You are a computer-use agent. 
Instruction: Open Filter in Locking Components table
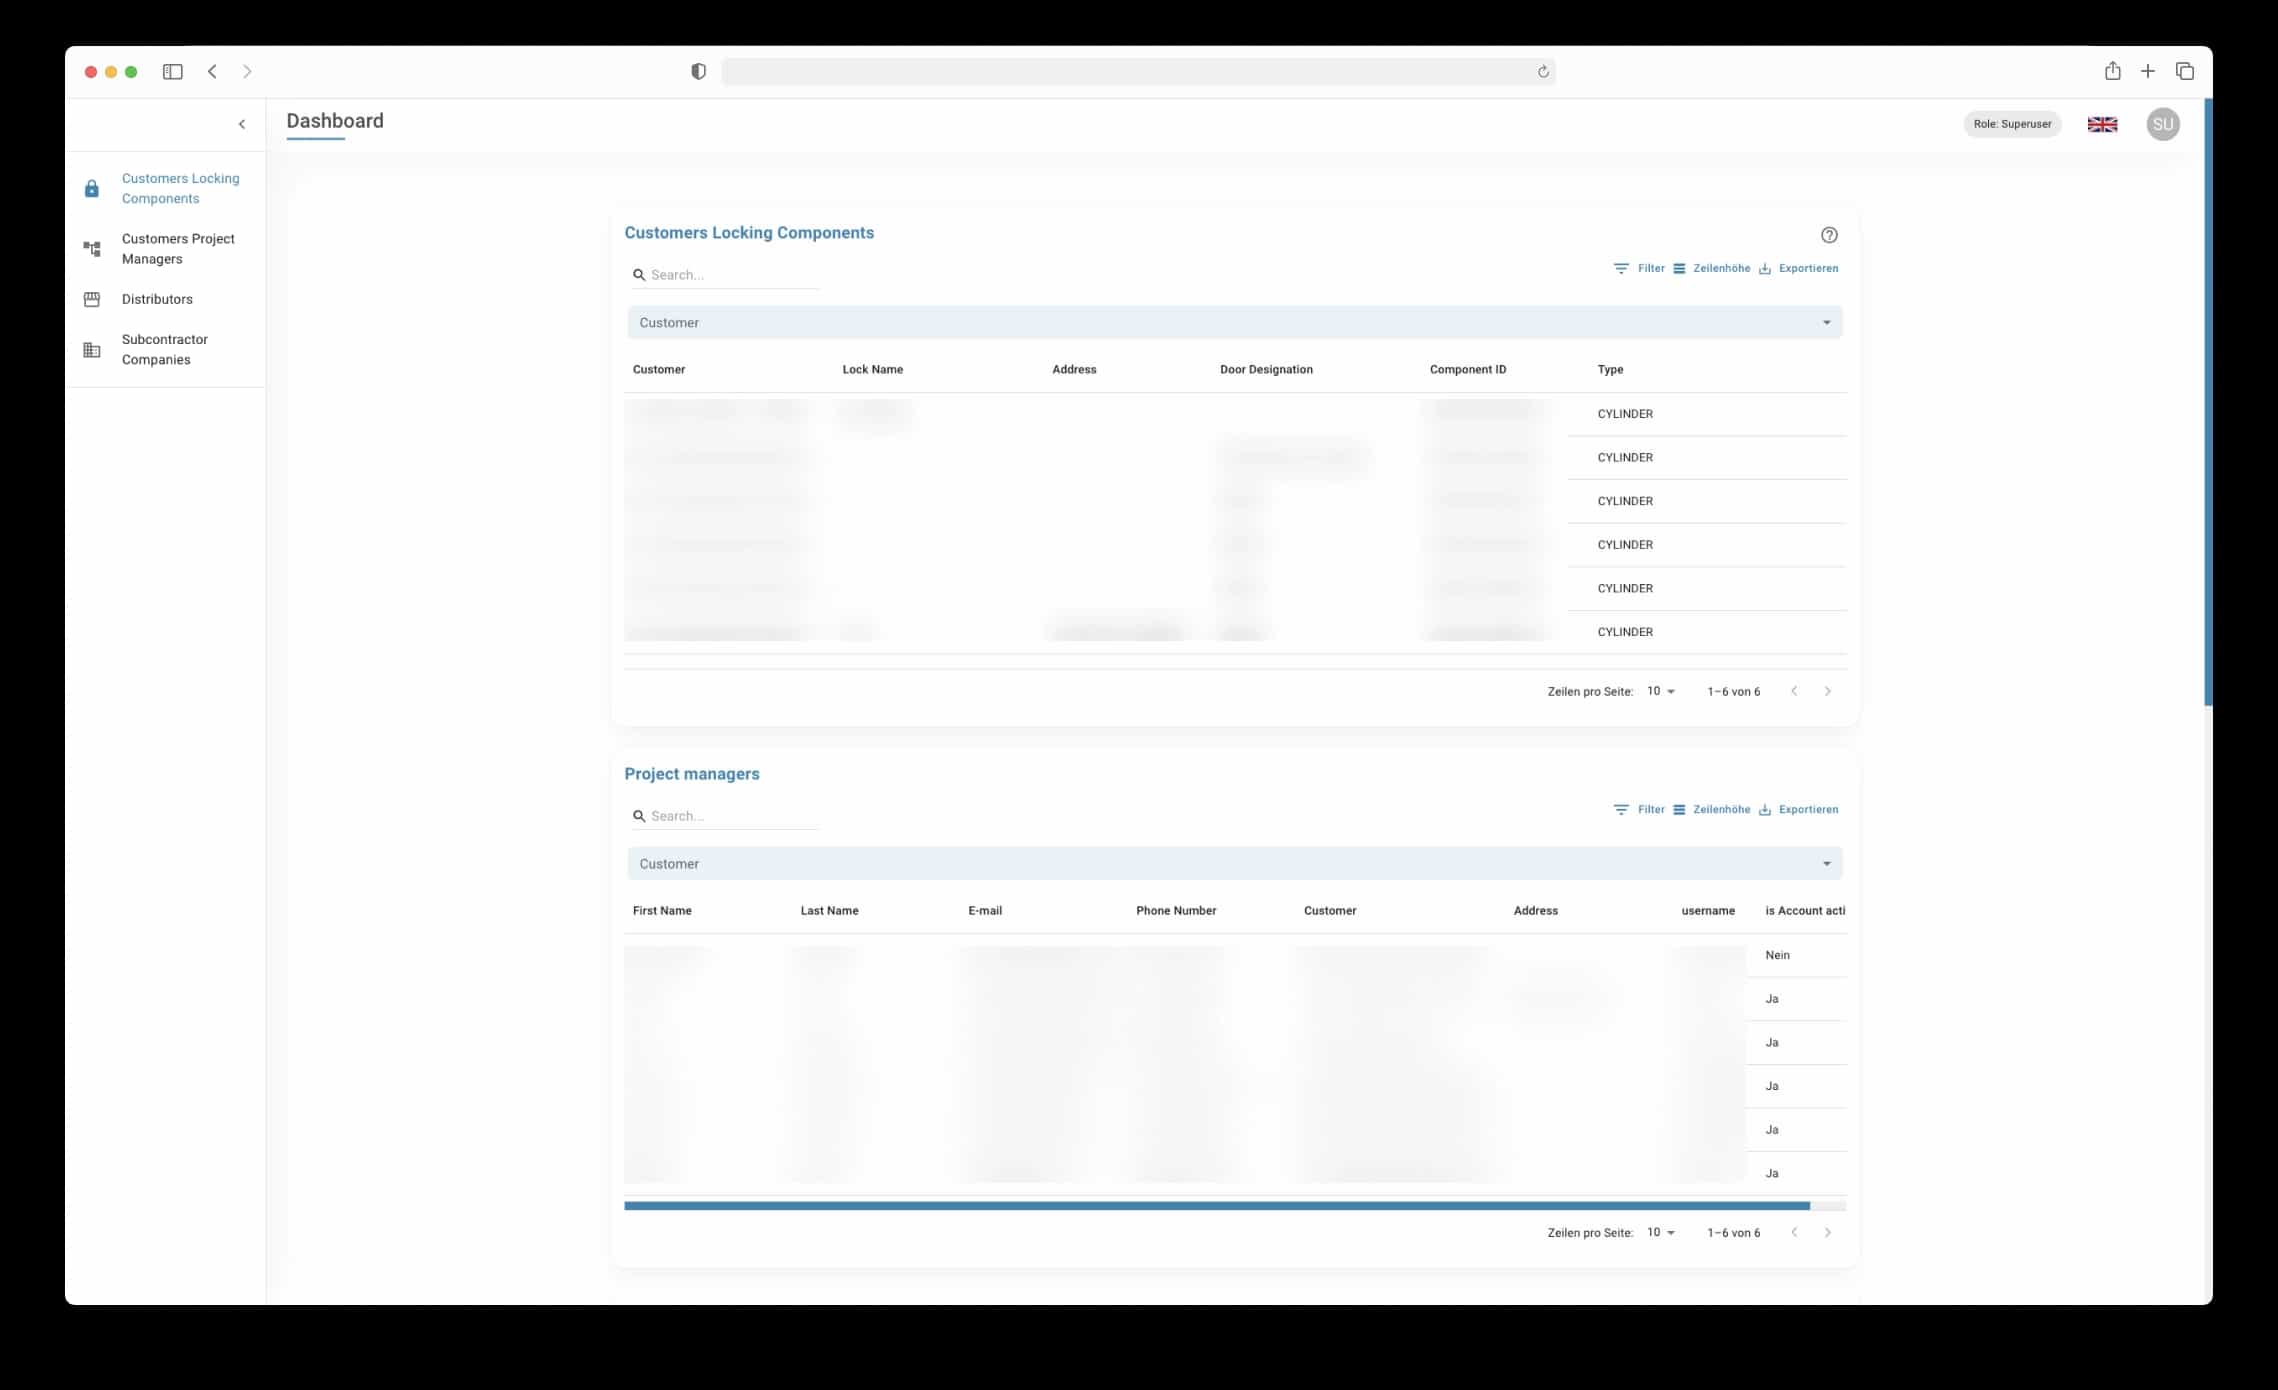tap(1639, 268)
